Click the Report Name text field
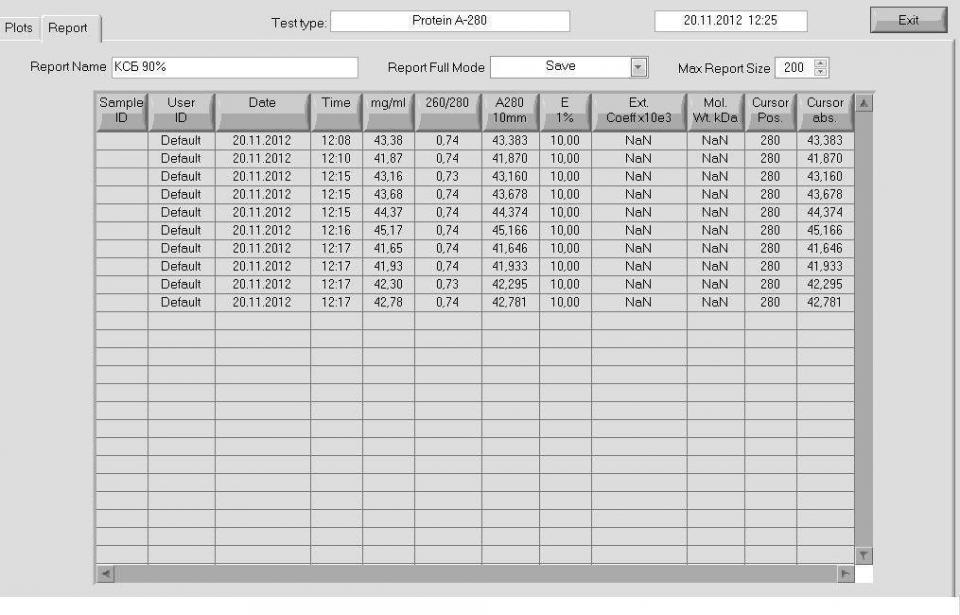960x615 pixels. (x=234, y=67)
